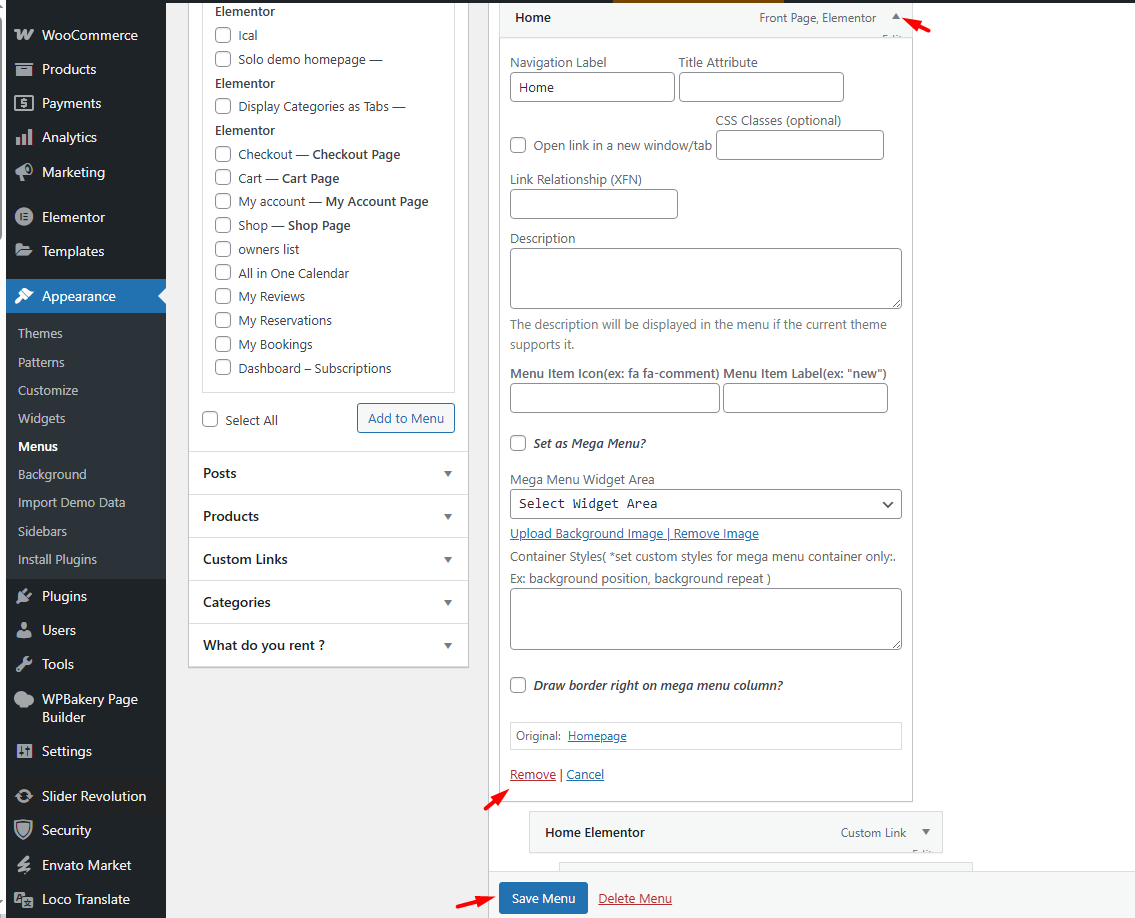
Task: Click the Plugins plug icon
Action: 24,596
